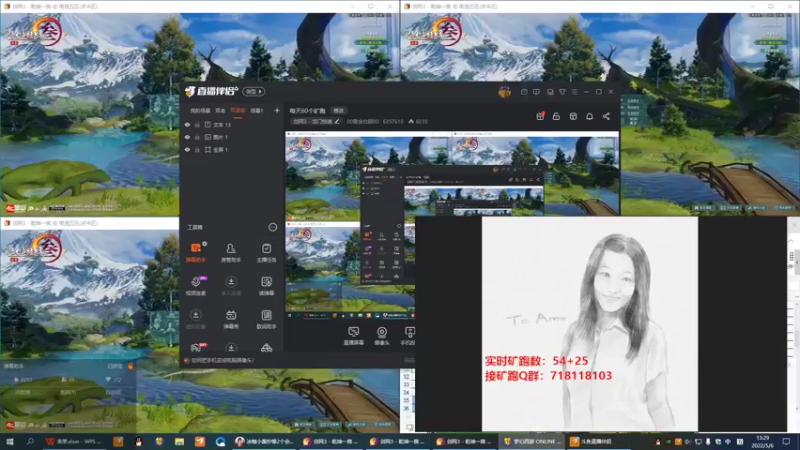The width and height of the screenshot is (800, 450).
Task: Add 直播弹幕 source below preview
Action: click(354, 336)
